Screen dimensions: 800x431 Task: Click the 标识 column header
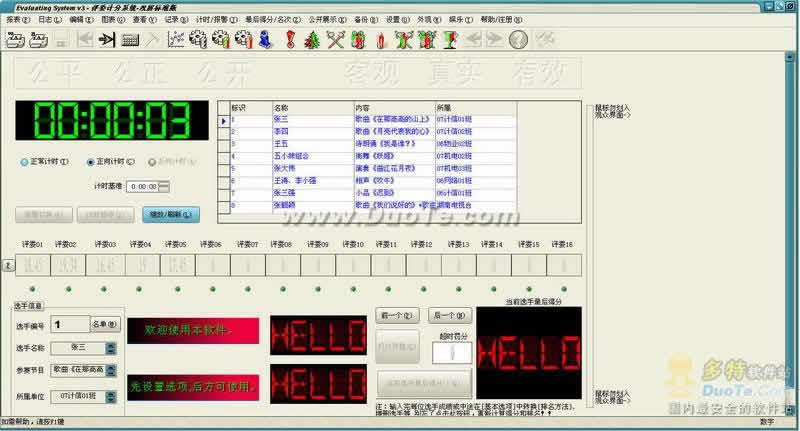tap(251, 108)
